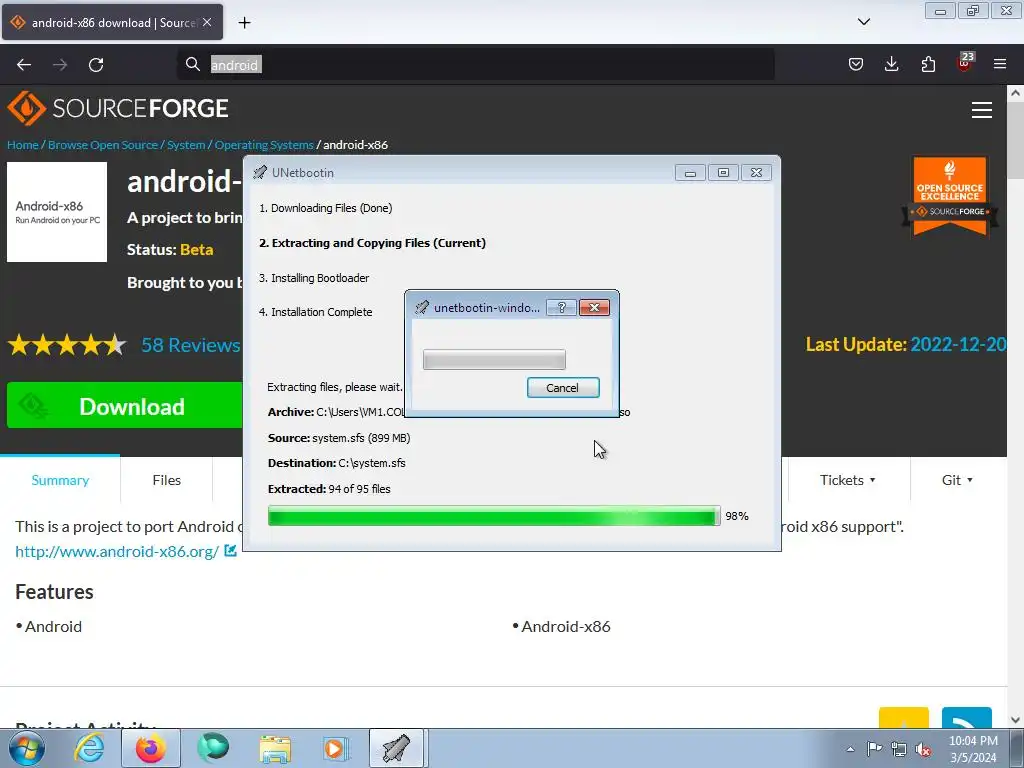
Task: Click the 'Downloading Files (Done)' step
Action: coord(326,208)
